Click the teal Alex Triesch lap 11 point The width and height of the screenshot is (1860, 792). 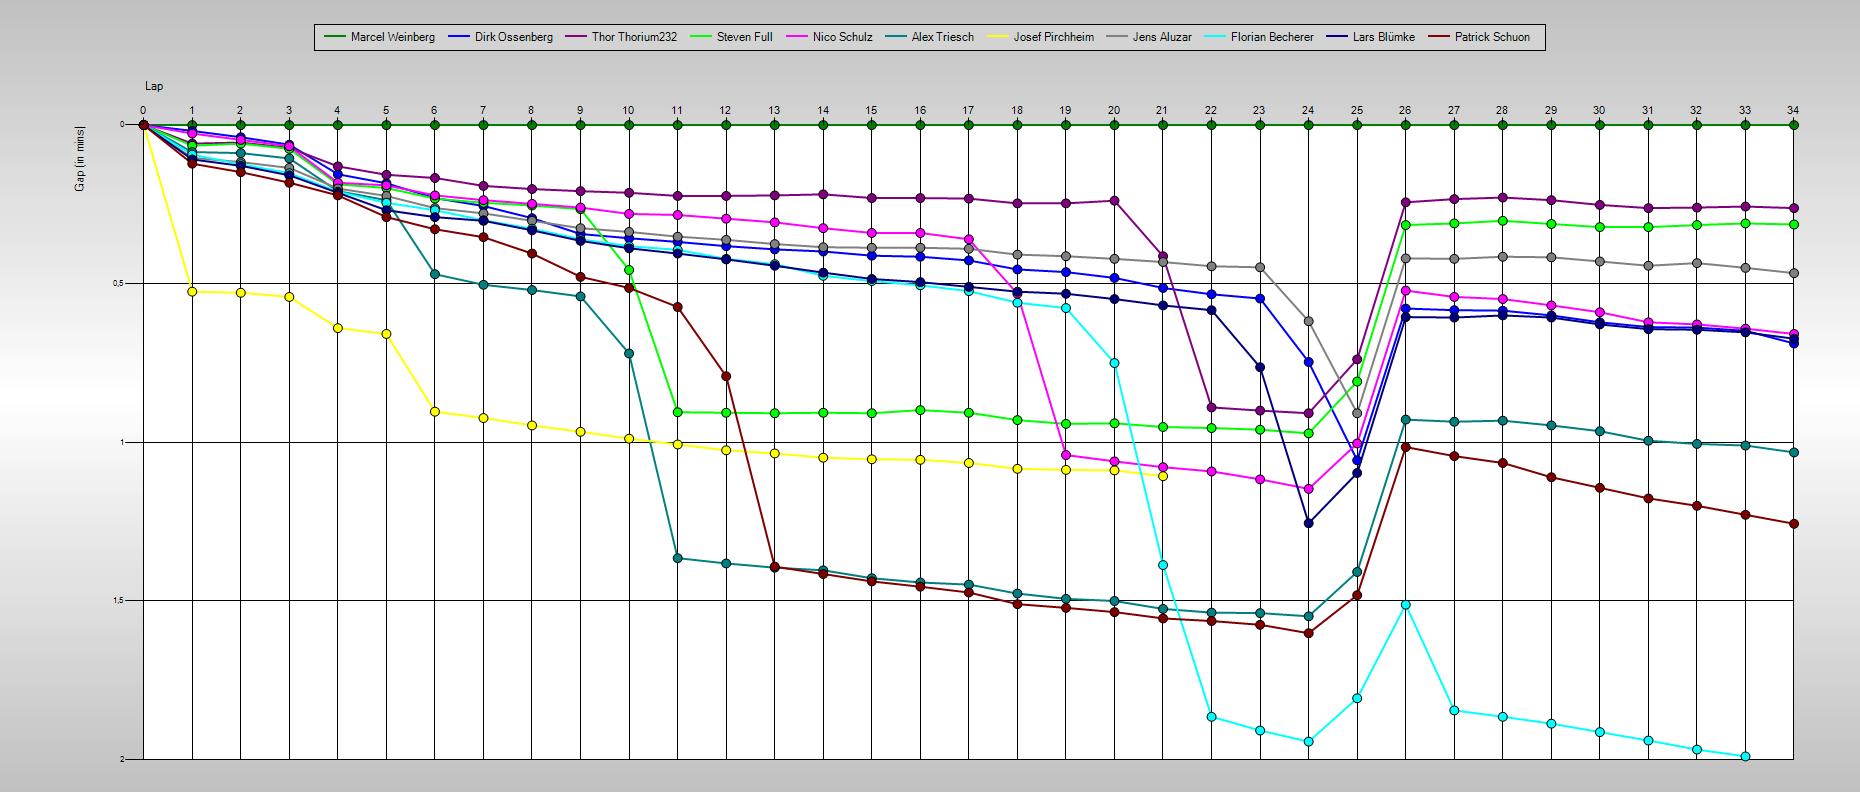[678, 558]
